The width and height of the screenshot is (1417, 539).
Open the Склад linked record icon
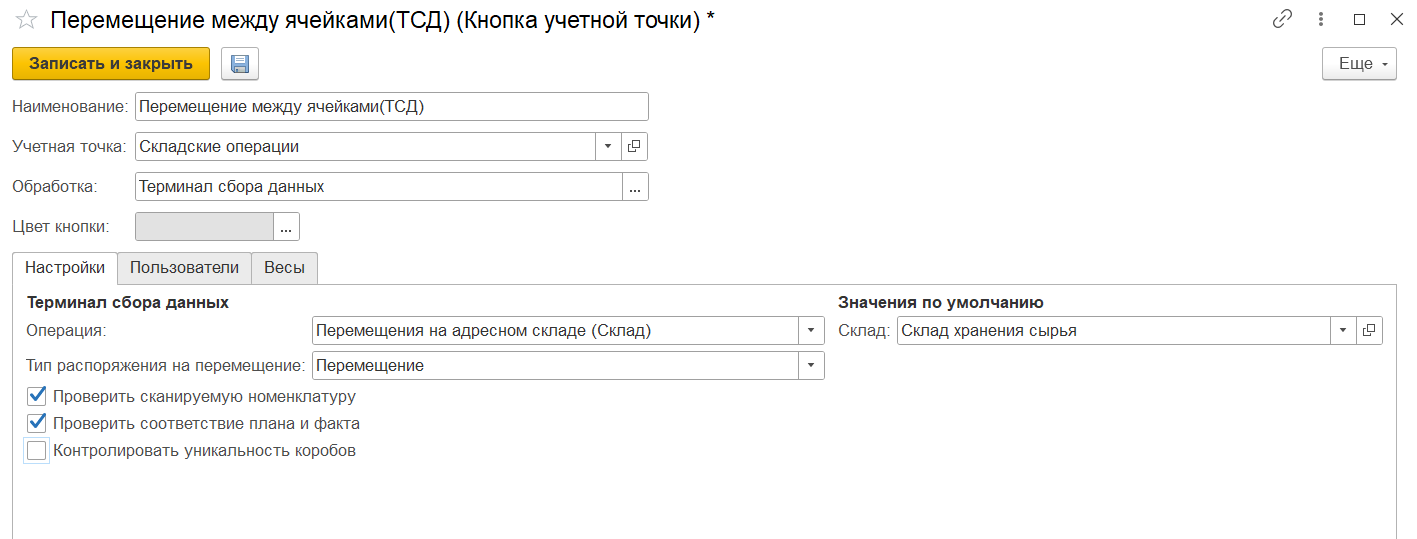point(1369,331)
